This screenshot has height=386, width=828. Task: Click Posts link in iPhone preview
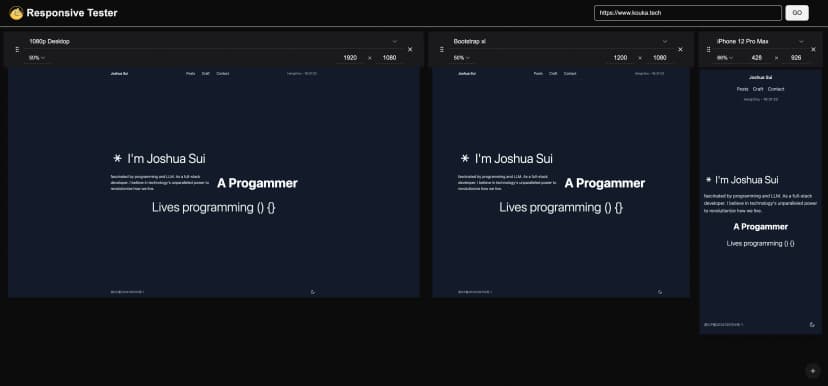point(742,89)
